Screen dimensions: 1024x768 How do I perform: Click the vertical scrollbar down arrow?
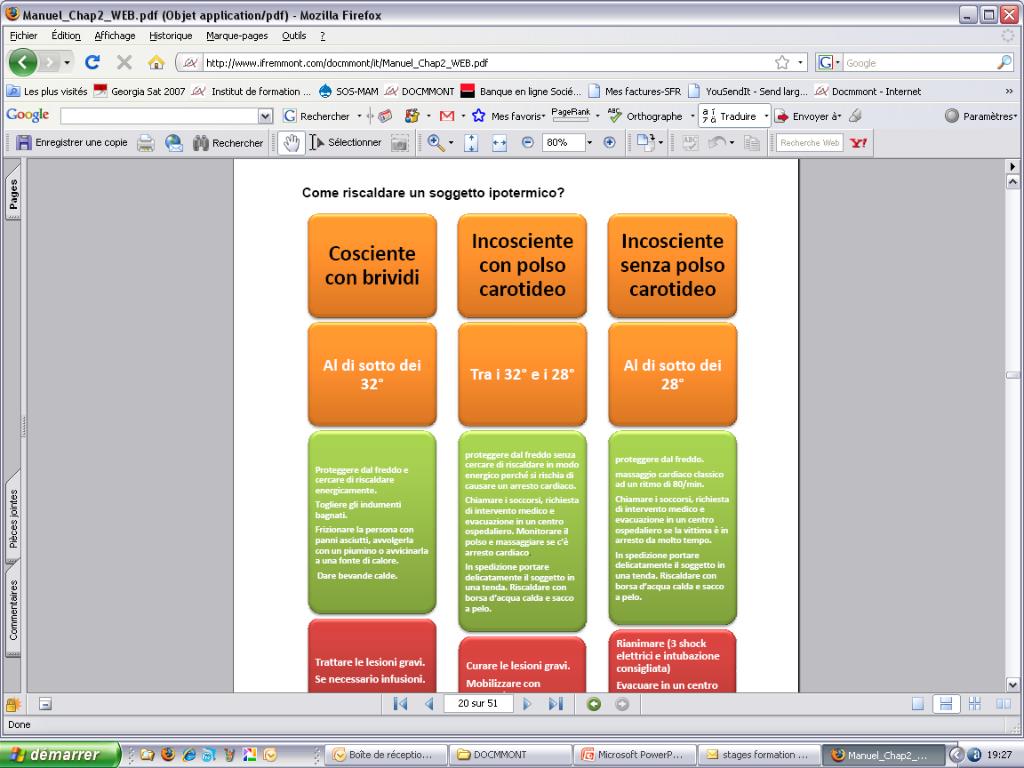pyautogui.click(x=1013, y=684)
